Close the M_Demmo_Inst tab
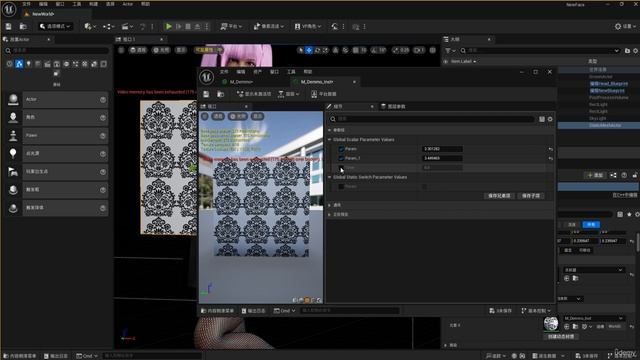The height and width of the screenshot is (360, 640). pos(354,82)
